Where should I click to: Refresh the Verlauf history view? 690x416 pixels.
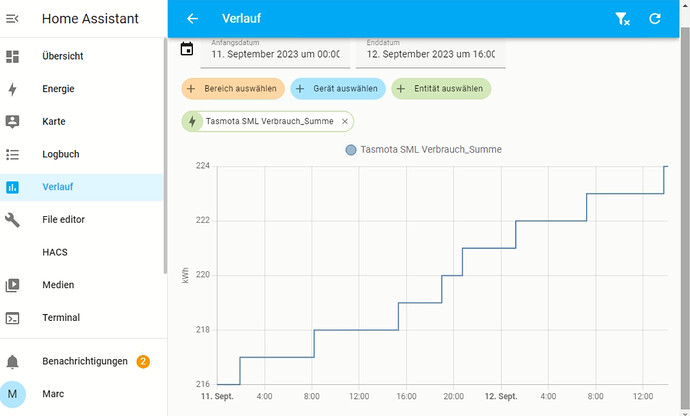tap(655, 18)
